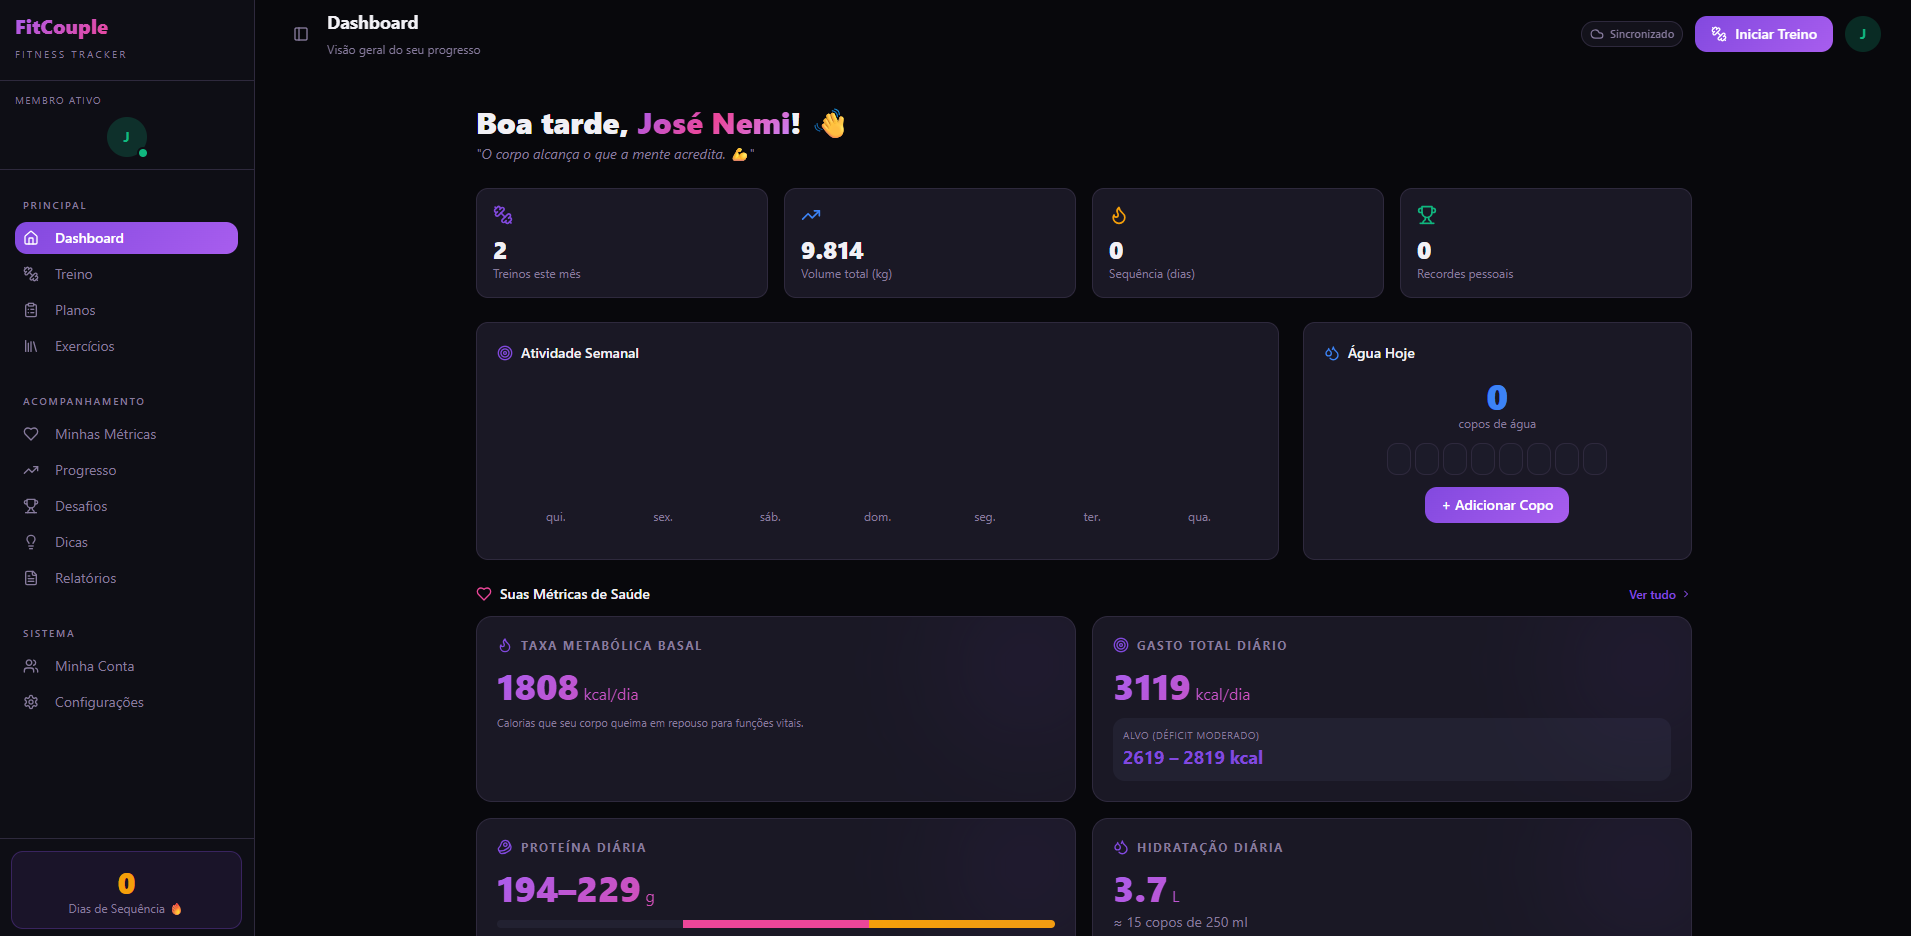The height and width of the screenshot is (936, 1911).
Task: Click the trend icon beside Progresso
Action: click(x=31, y=470)
